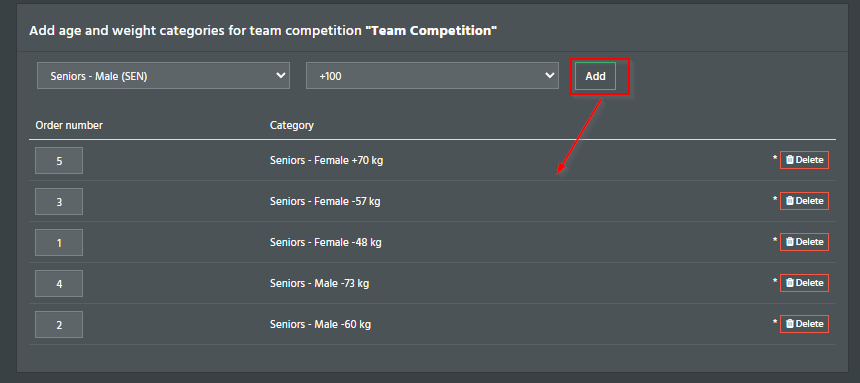Viewport: 860px width, 383px height.
Task: Open the Seniors - Male (SEN) age dropdown
Action: click(x=163, y=76)
